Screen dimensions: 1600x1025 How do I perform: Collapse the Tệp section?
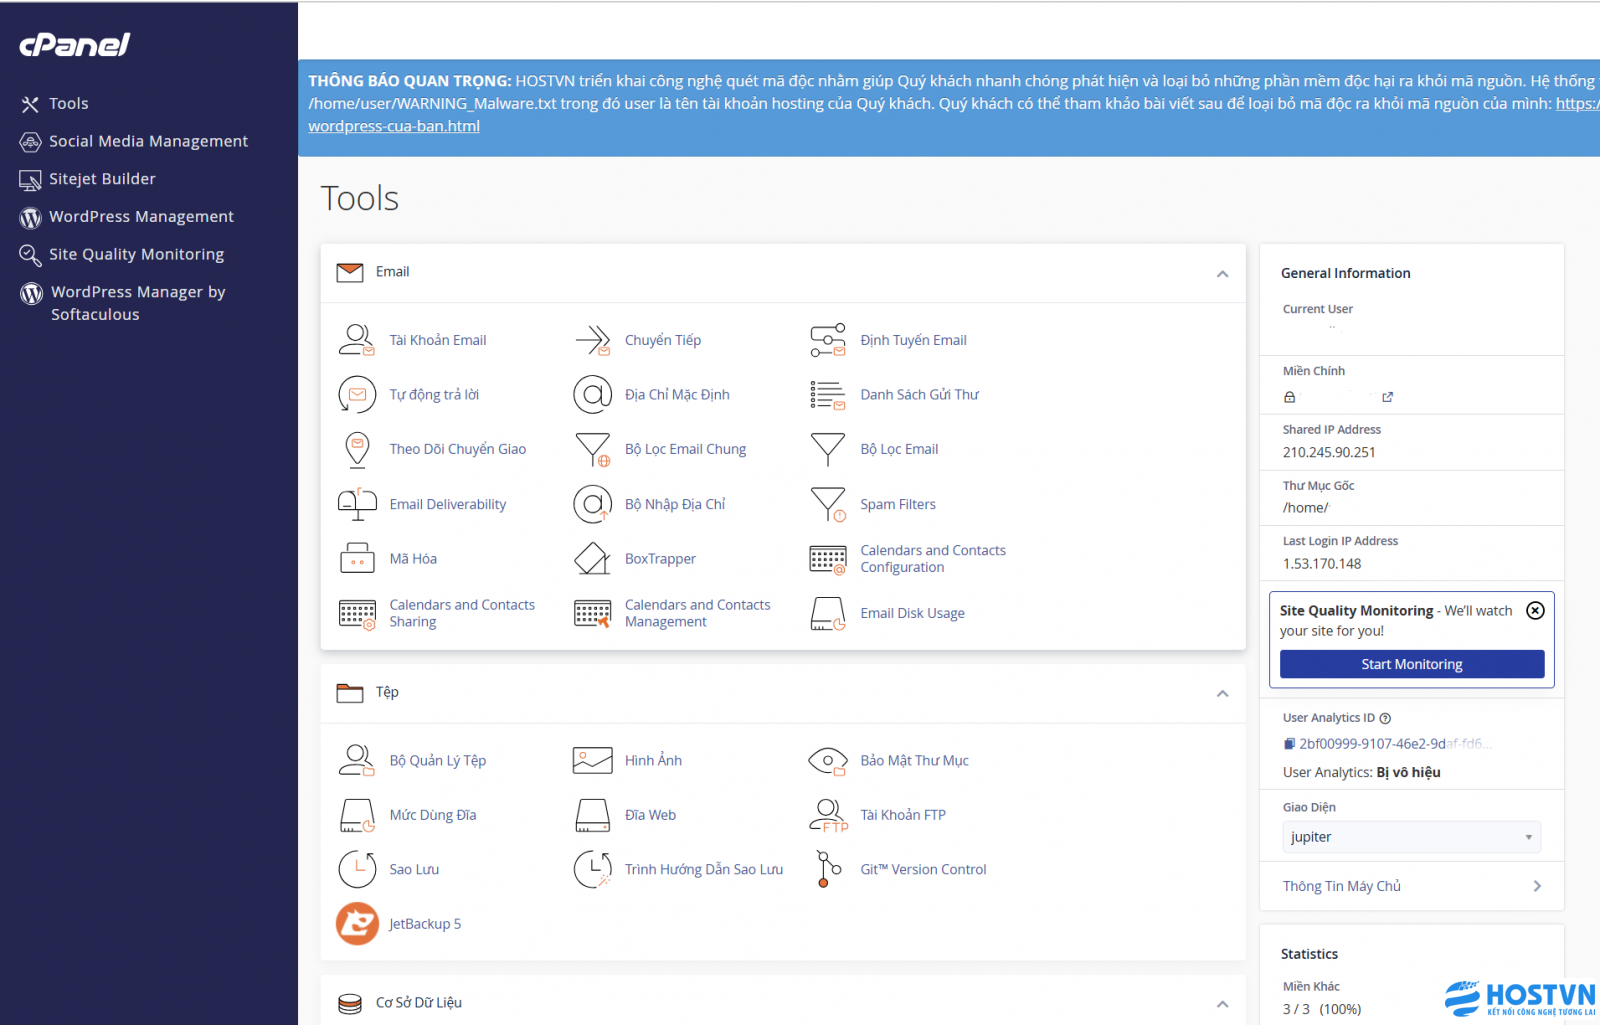click(1222, 694)
